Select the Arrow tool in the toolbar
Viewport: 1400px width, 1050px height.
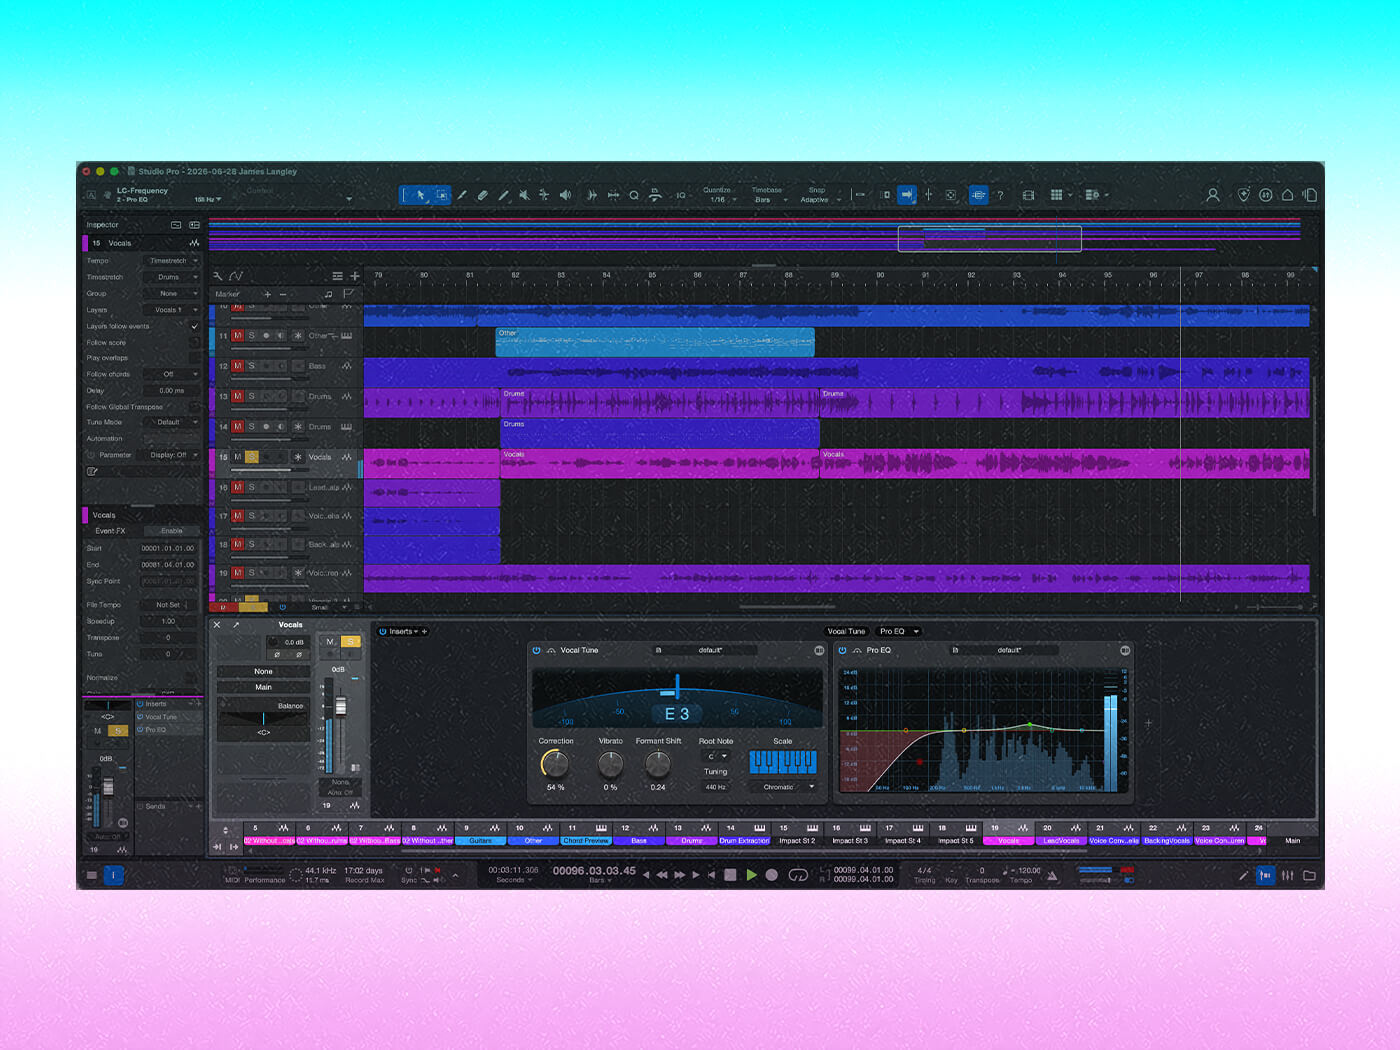[x=421, y=195]
